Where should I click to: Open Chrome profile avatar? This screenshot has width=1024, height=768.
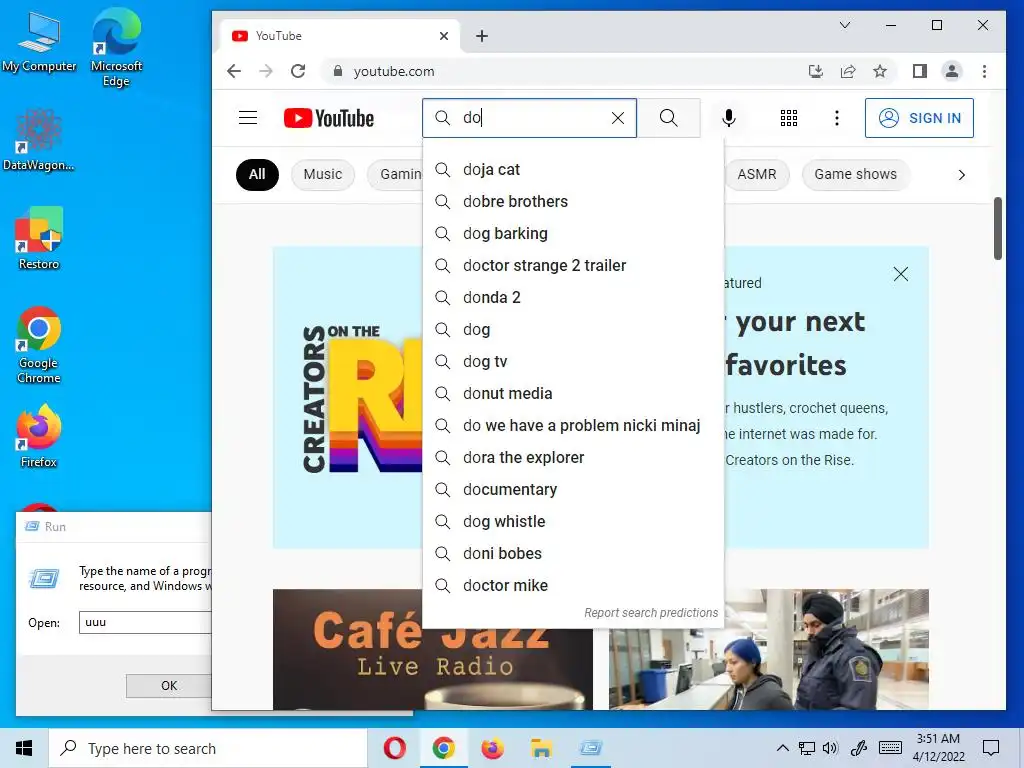pos(952,71)
